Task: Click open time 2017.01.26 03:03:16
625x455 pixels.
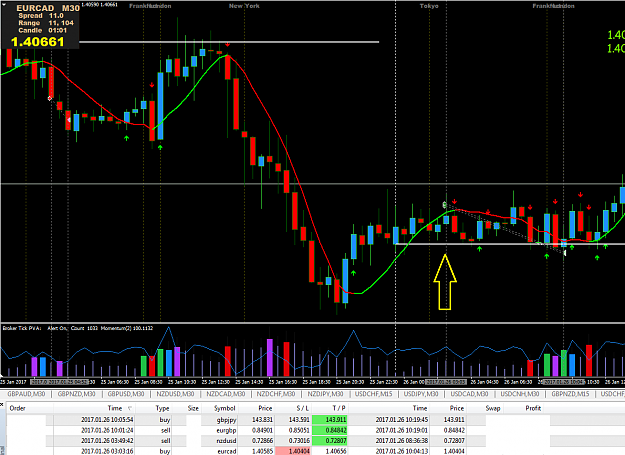Action: [107, 451]
